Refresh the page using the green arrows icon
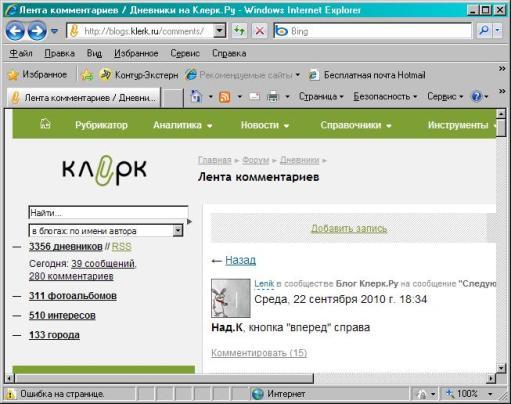Screen dimensions: 511x404 point(239,31)
